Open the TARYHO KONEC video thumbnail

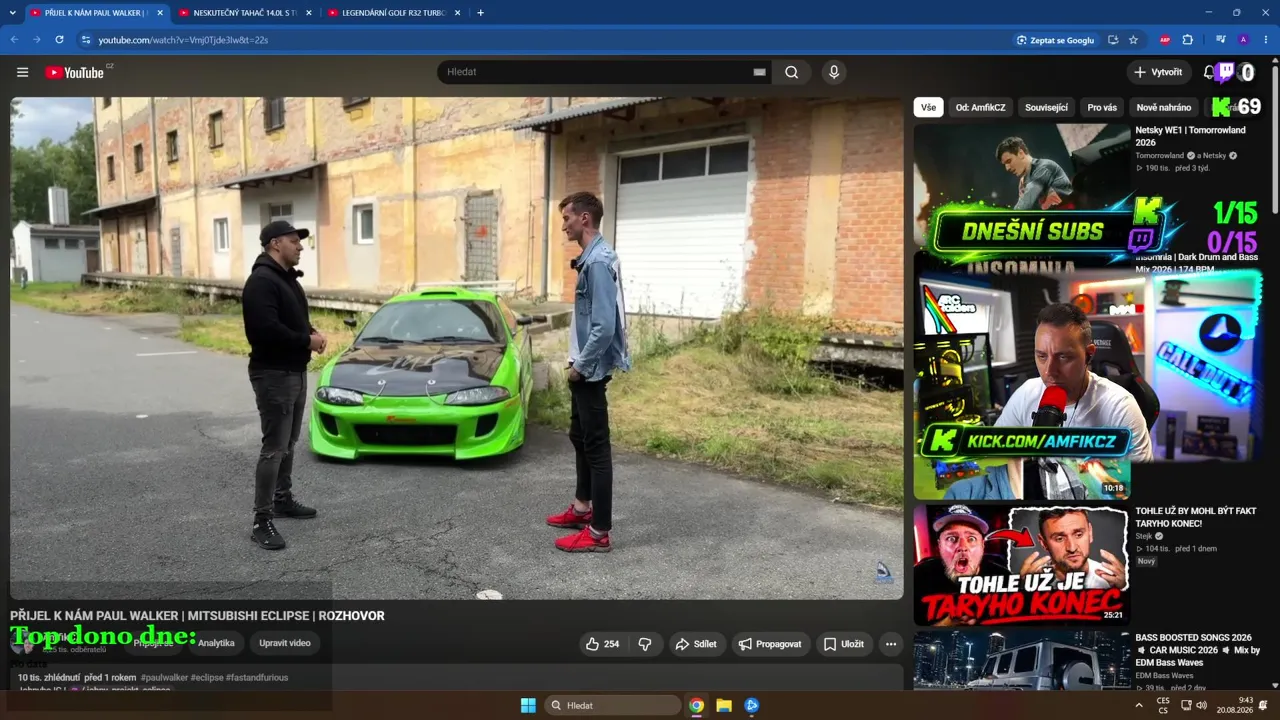point(1021,564)
